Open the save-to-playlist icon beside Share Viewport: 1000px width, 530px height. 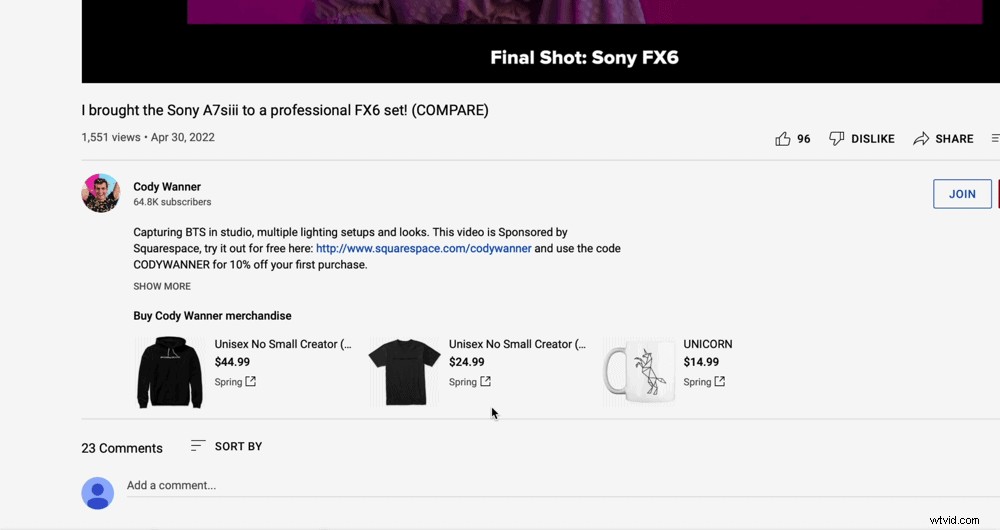coord(995,139)
